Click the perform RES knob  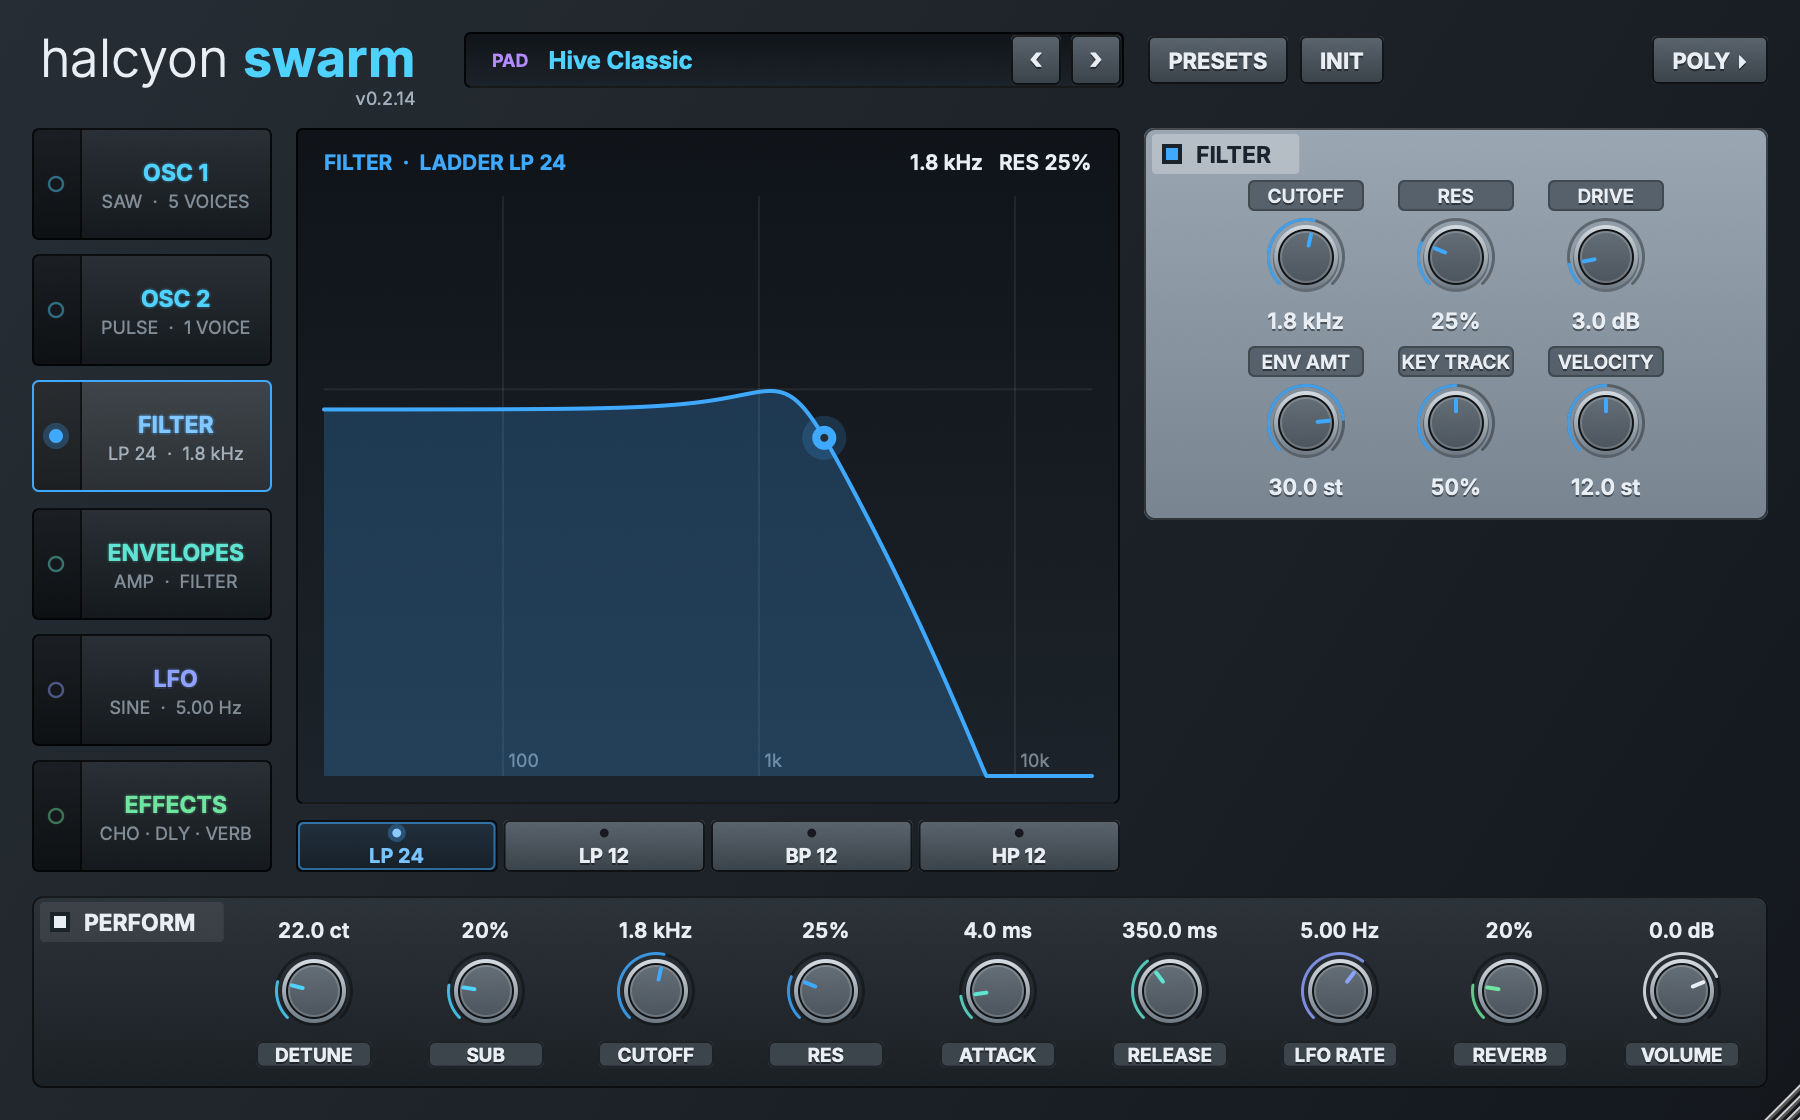826,991
